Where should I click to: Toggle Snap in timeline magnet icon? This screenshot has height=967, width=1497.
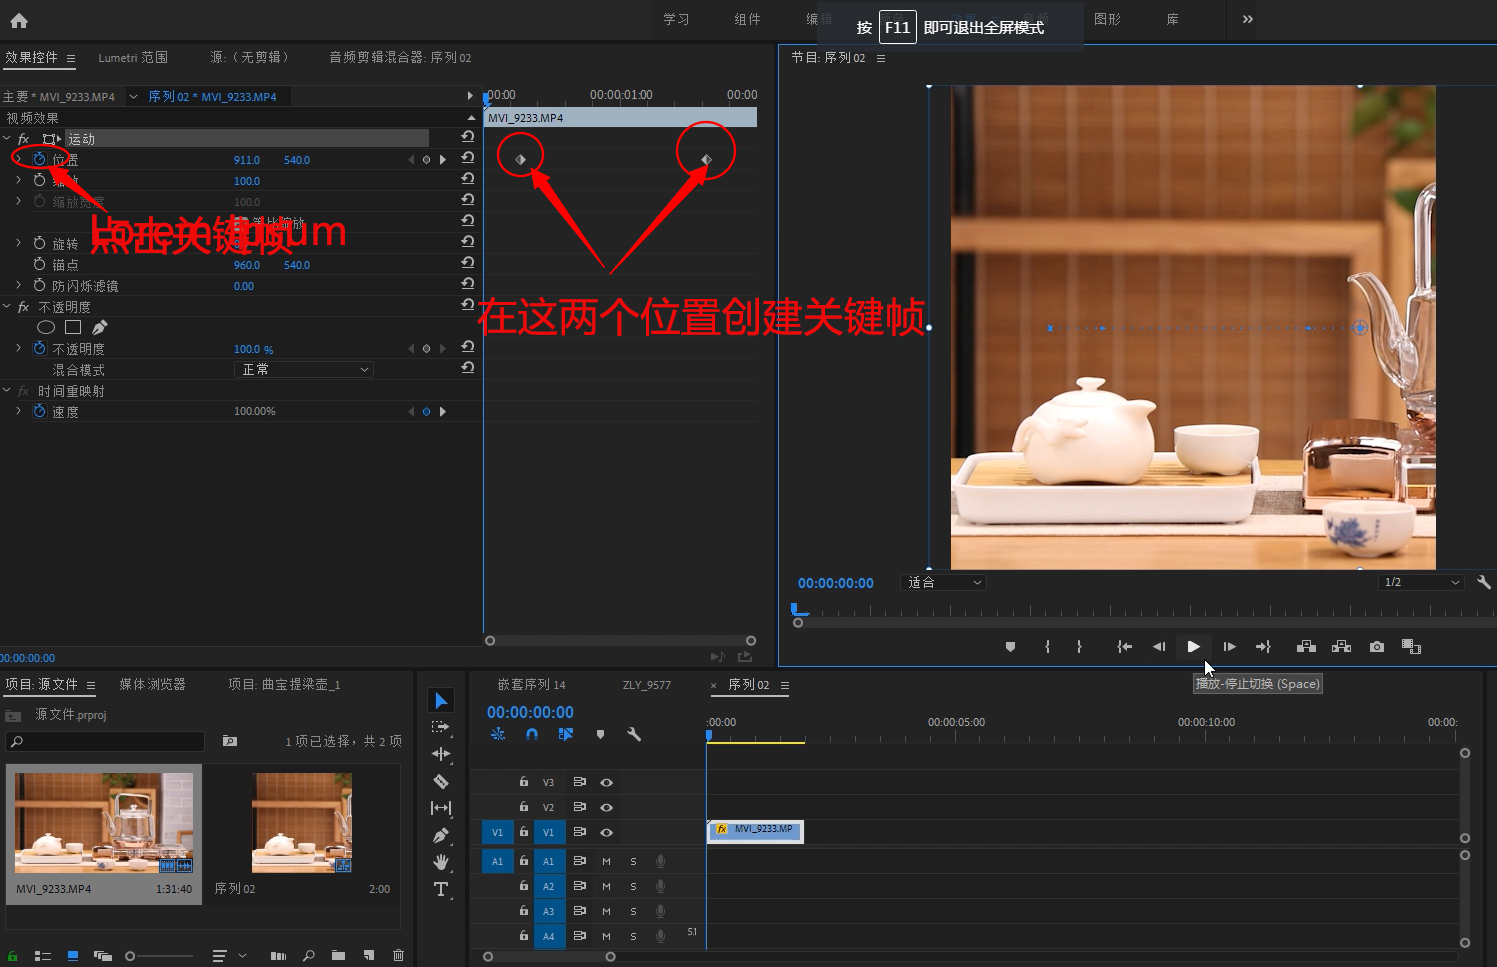coord(532,734)
